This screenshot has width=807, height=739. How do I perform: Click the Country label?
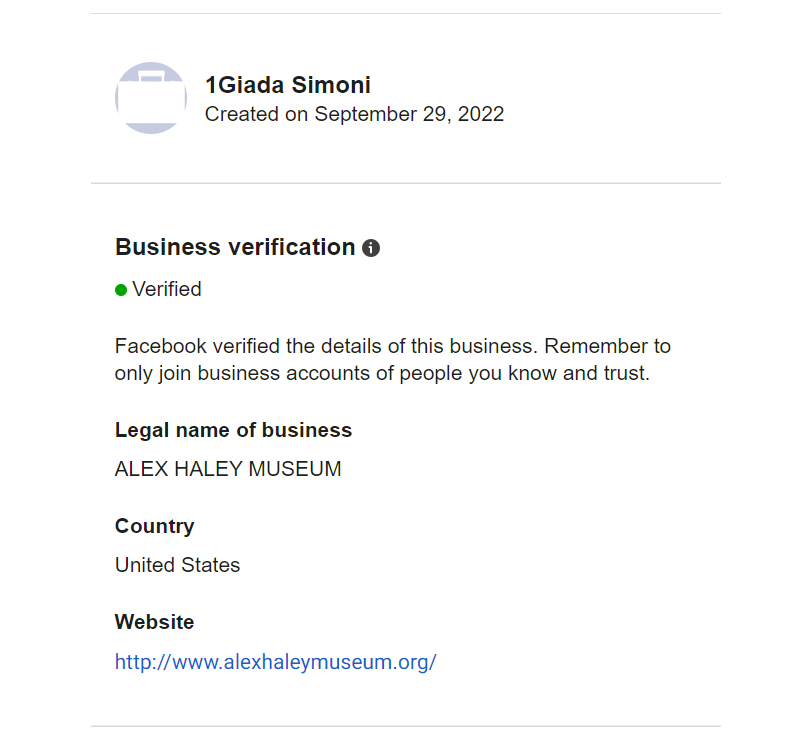pyautogui.click(x=154, y=526)
